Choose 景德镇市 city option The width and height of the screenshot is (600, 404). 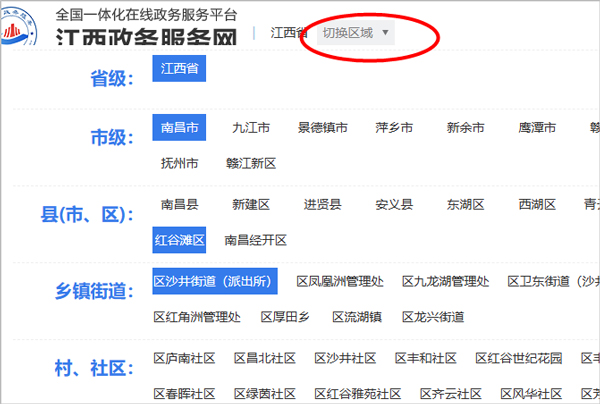click(323, 128)
